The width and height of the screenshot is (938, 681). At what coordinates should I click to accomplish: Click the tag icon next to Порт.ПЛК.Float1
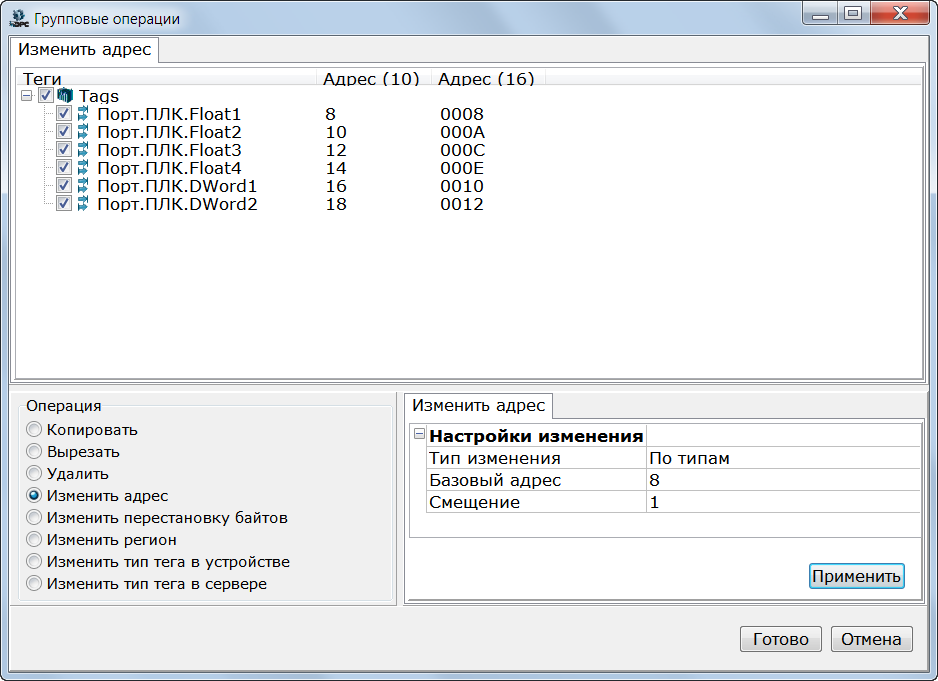point(83,115)
